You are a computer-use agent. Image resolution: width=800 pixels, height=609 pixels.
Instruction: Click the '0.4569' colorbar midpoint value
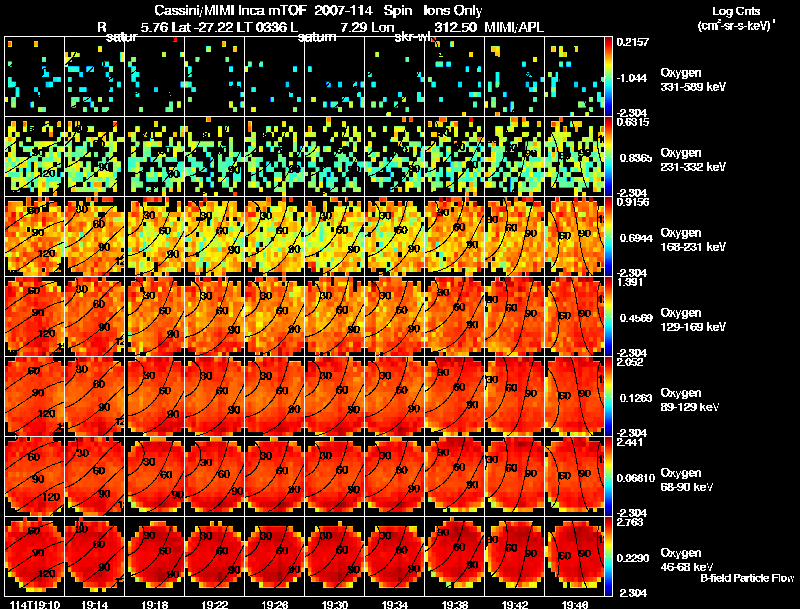point(636,318)
